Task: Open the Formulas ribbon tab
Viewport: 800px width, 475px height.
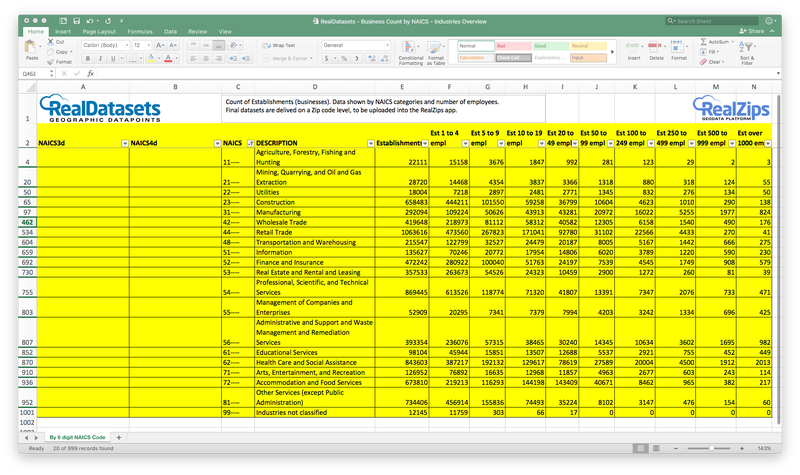Action: click(x=139, y=31)
